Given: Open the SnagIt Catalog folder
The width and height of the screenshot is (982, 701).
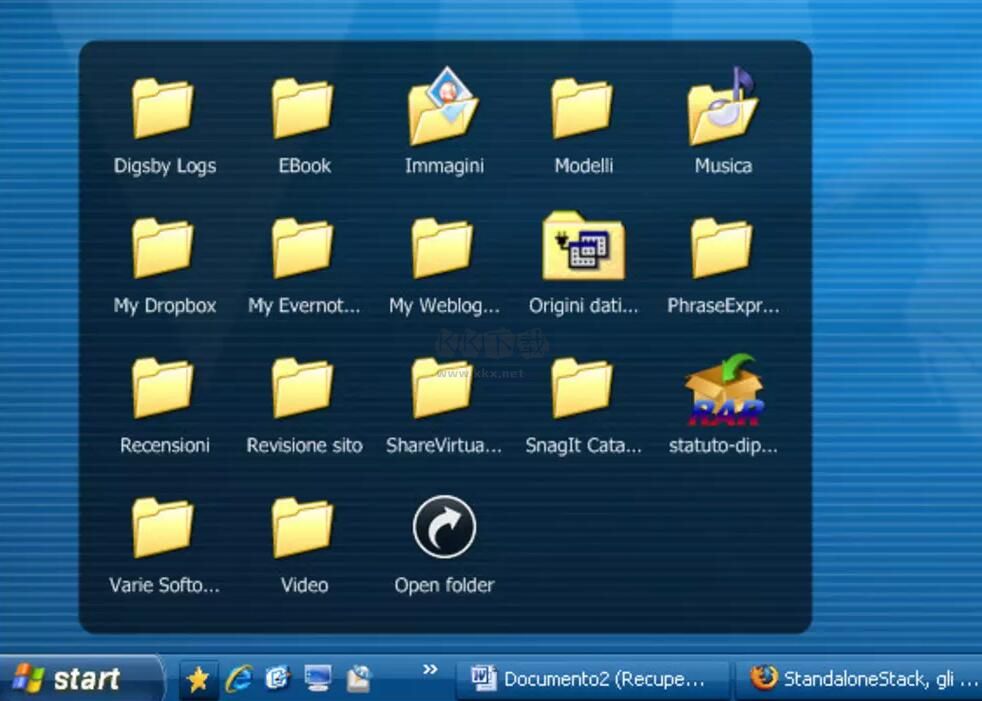Looking at the screenshot, I should point(583,388).
